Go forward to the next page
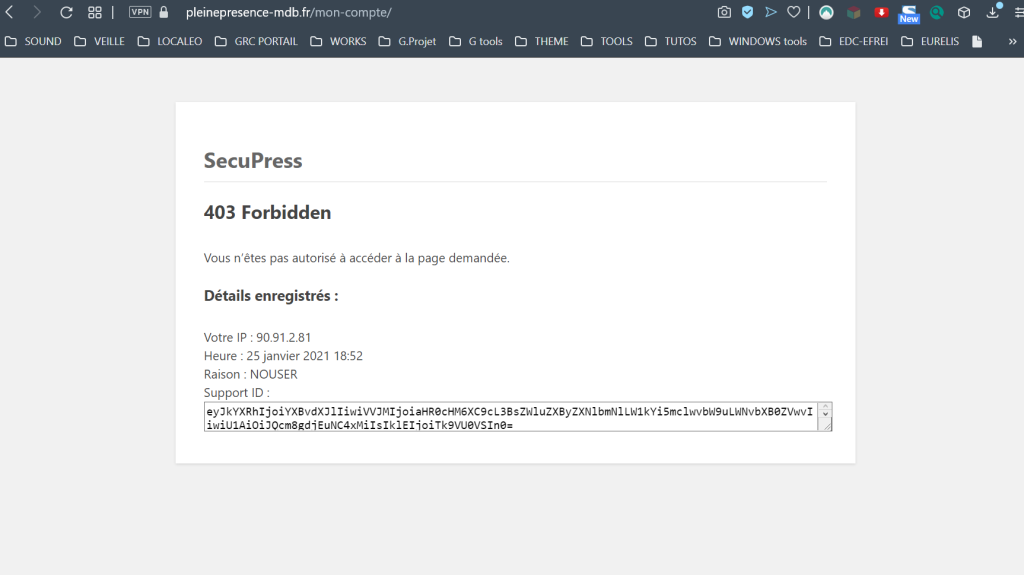The image size is (1024, 575). click(37, 12)
